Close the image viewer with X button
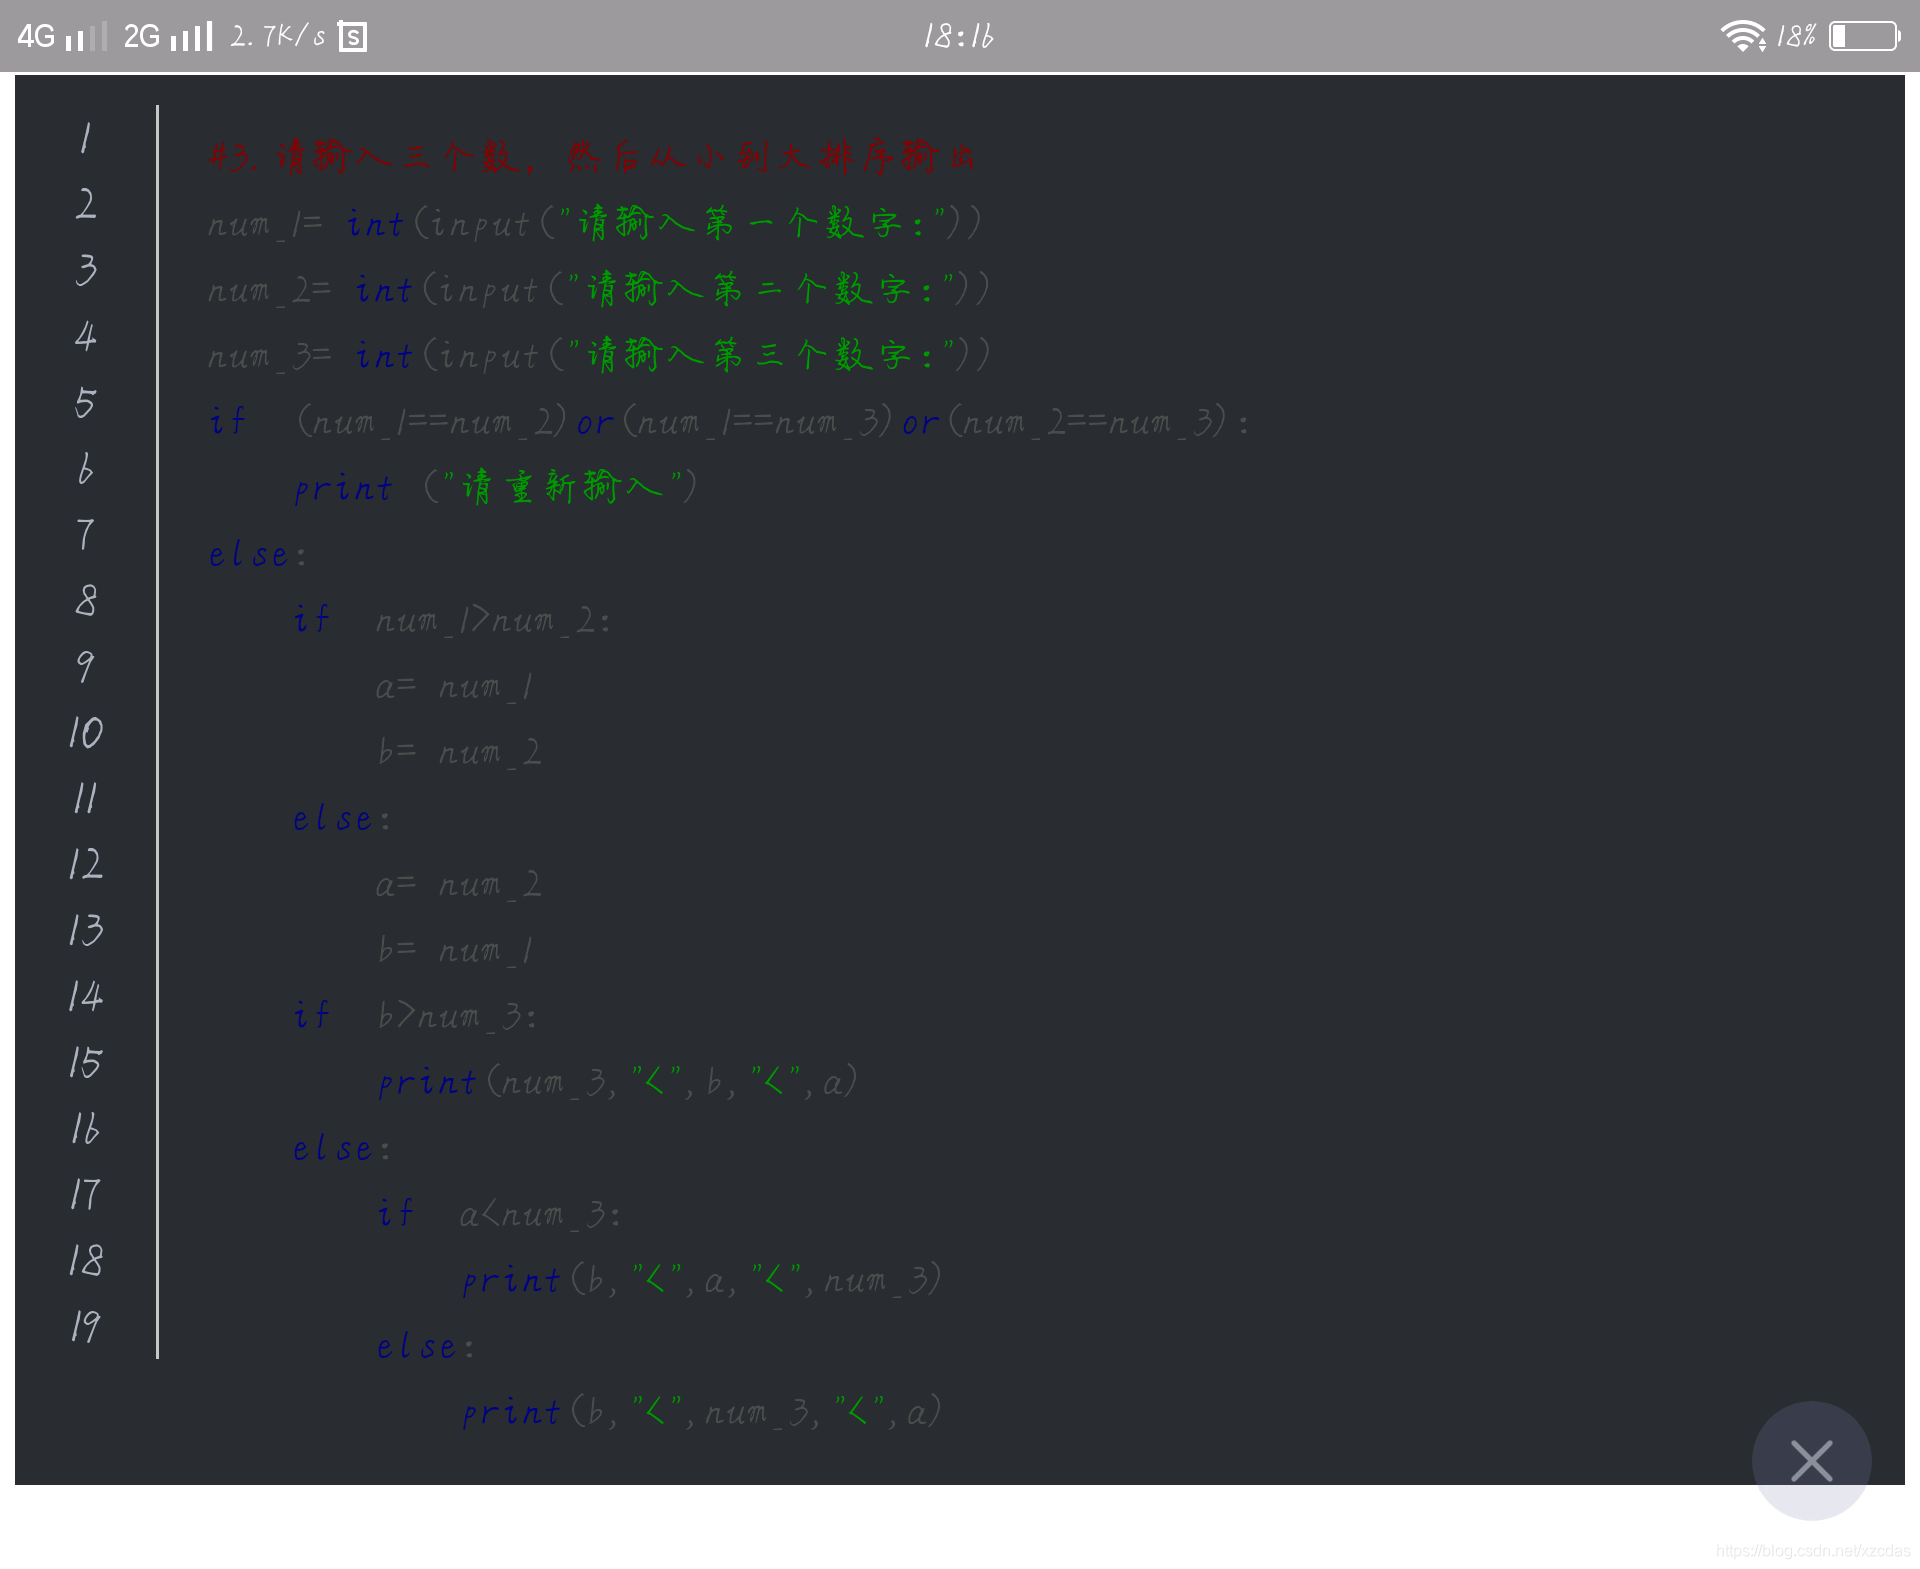 click(1811, 1460)
